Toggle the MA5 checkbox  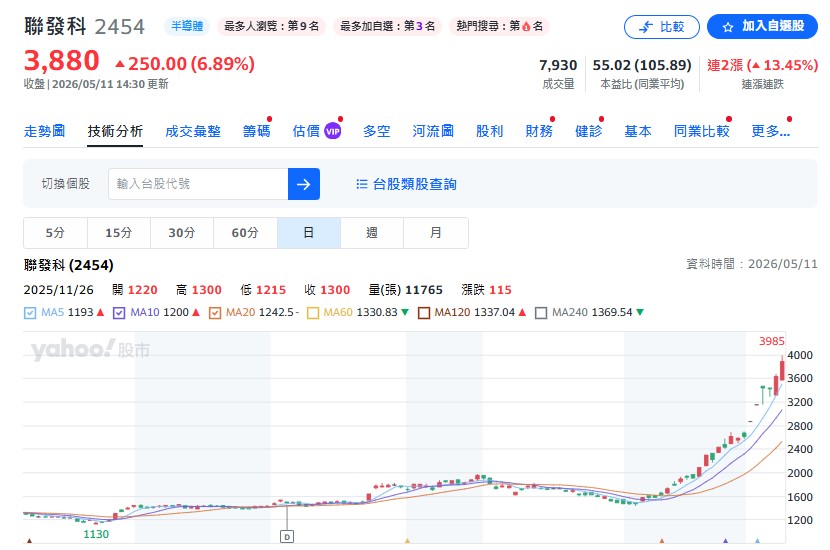(30, 313)
